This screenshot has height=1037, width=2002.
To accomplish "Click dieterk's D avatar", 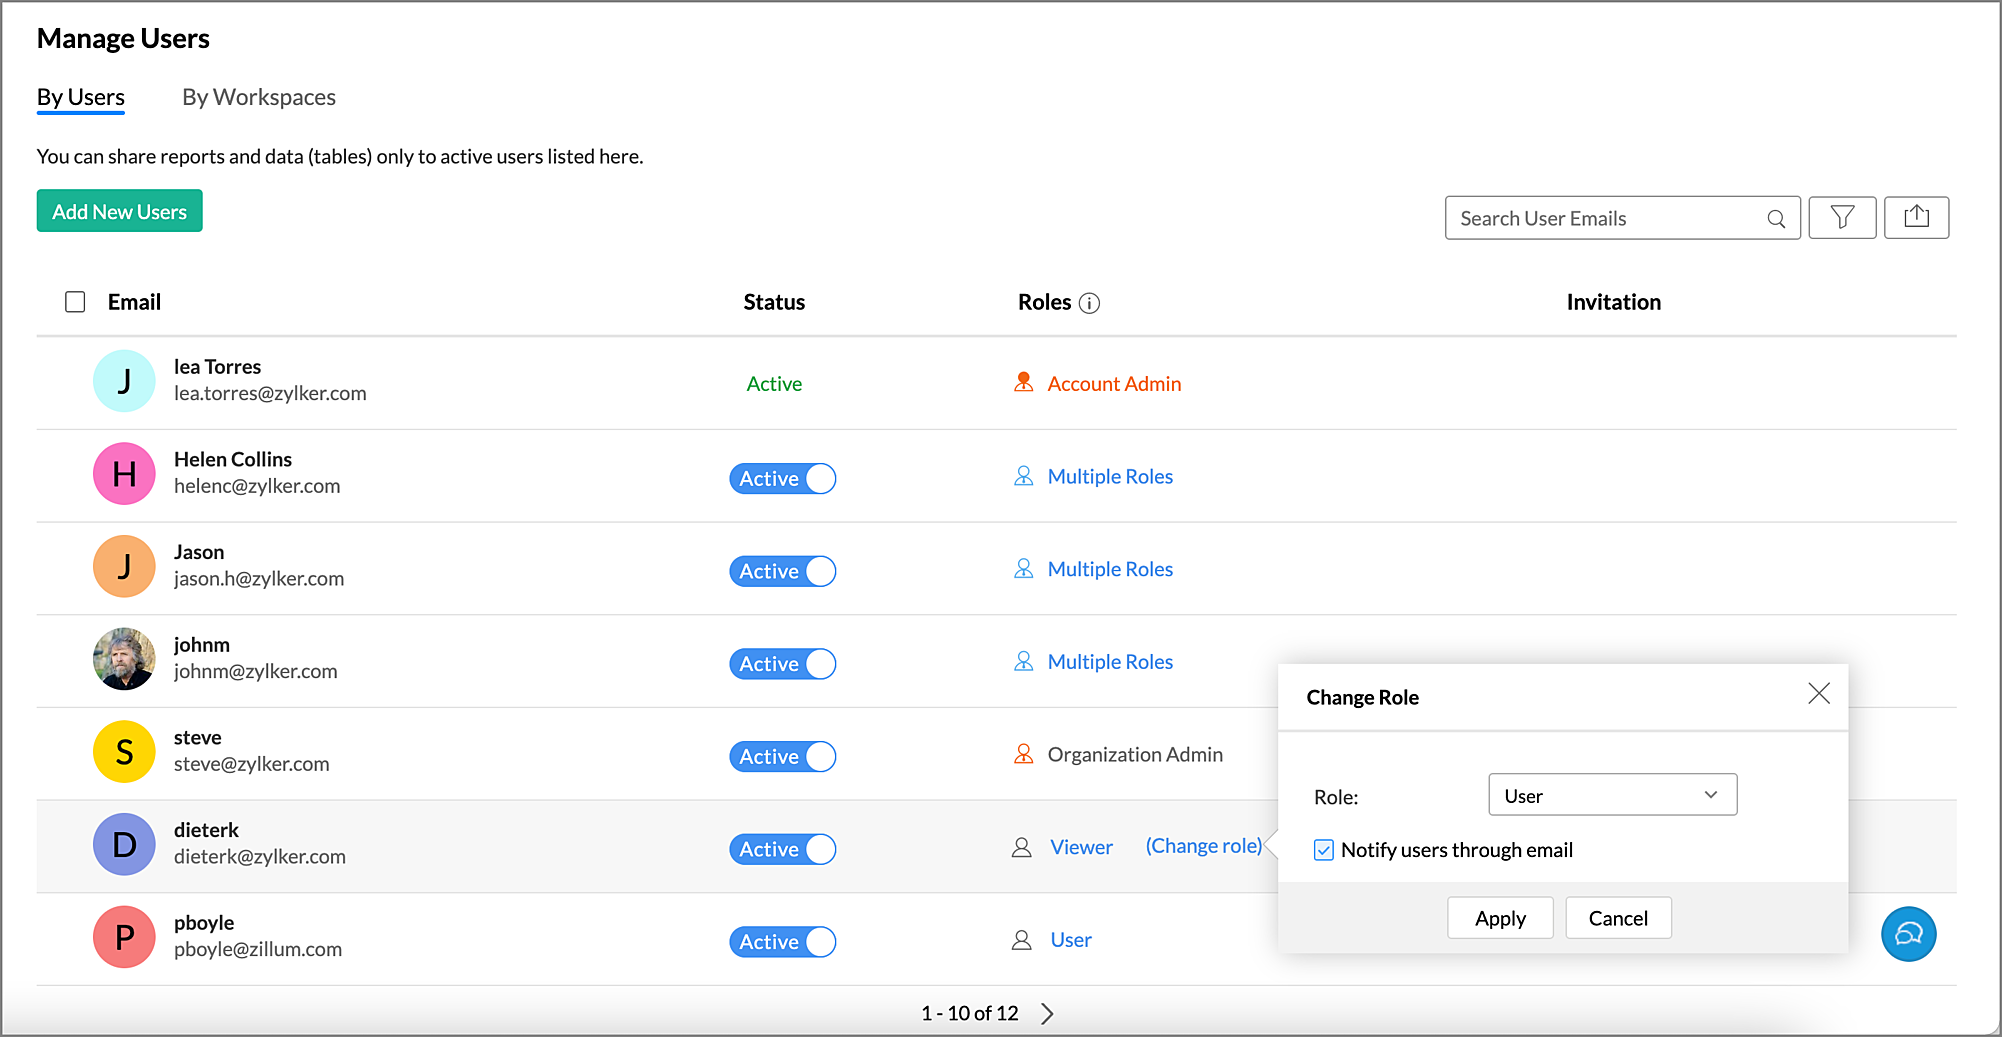I will [x=124, y=844].
